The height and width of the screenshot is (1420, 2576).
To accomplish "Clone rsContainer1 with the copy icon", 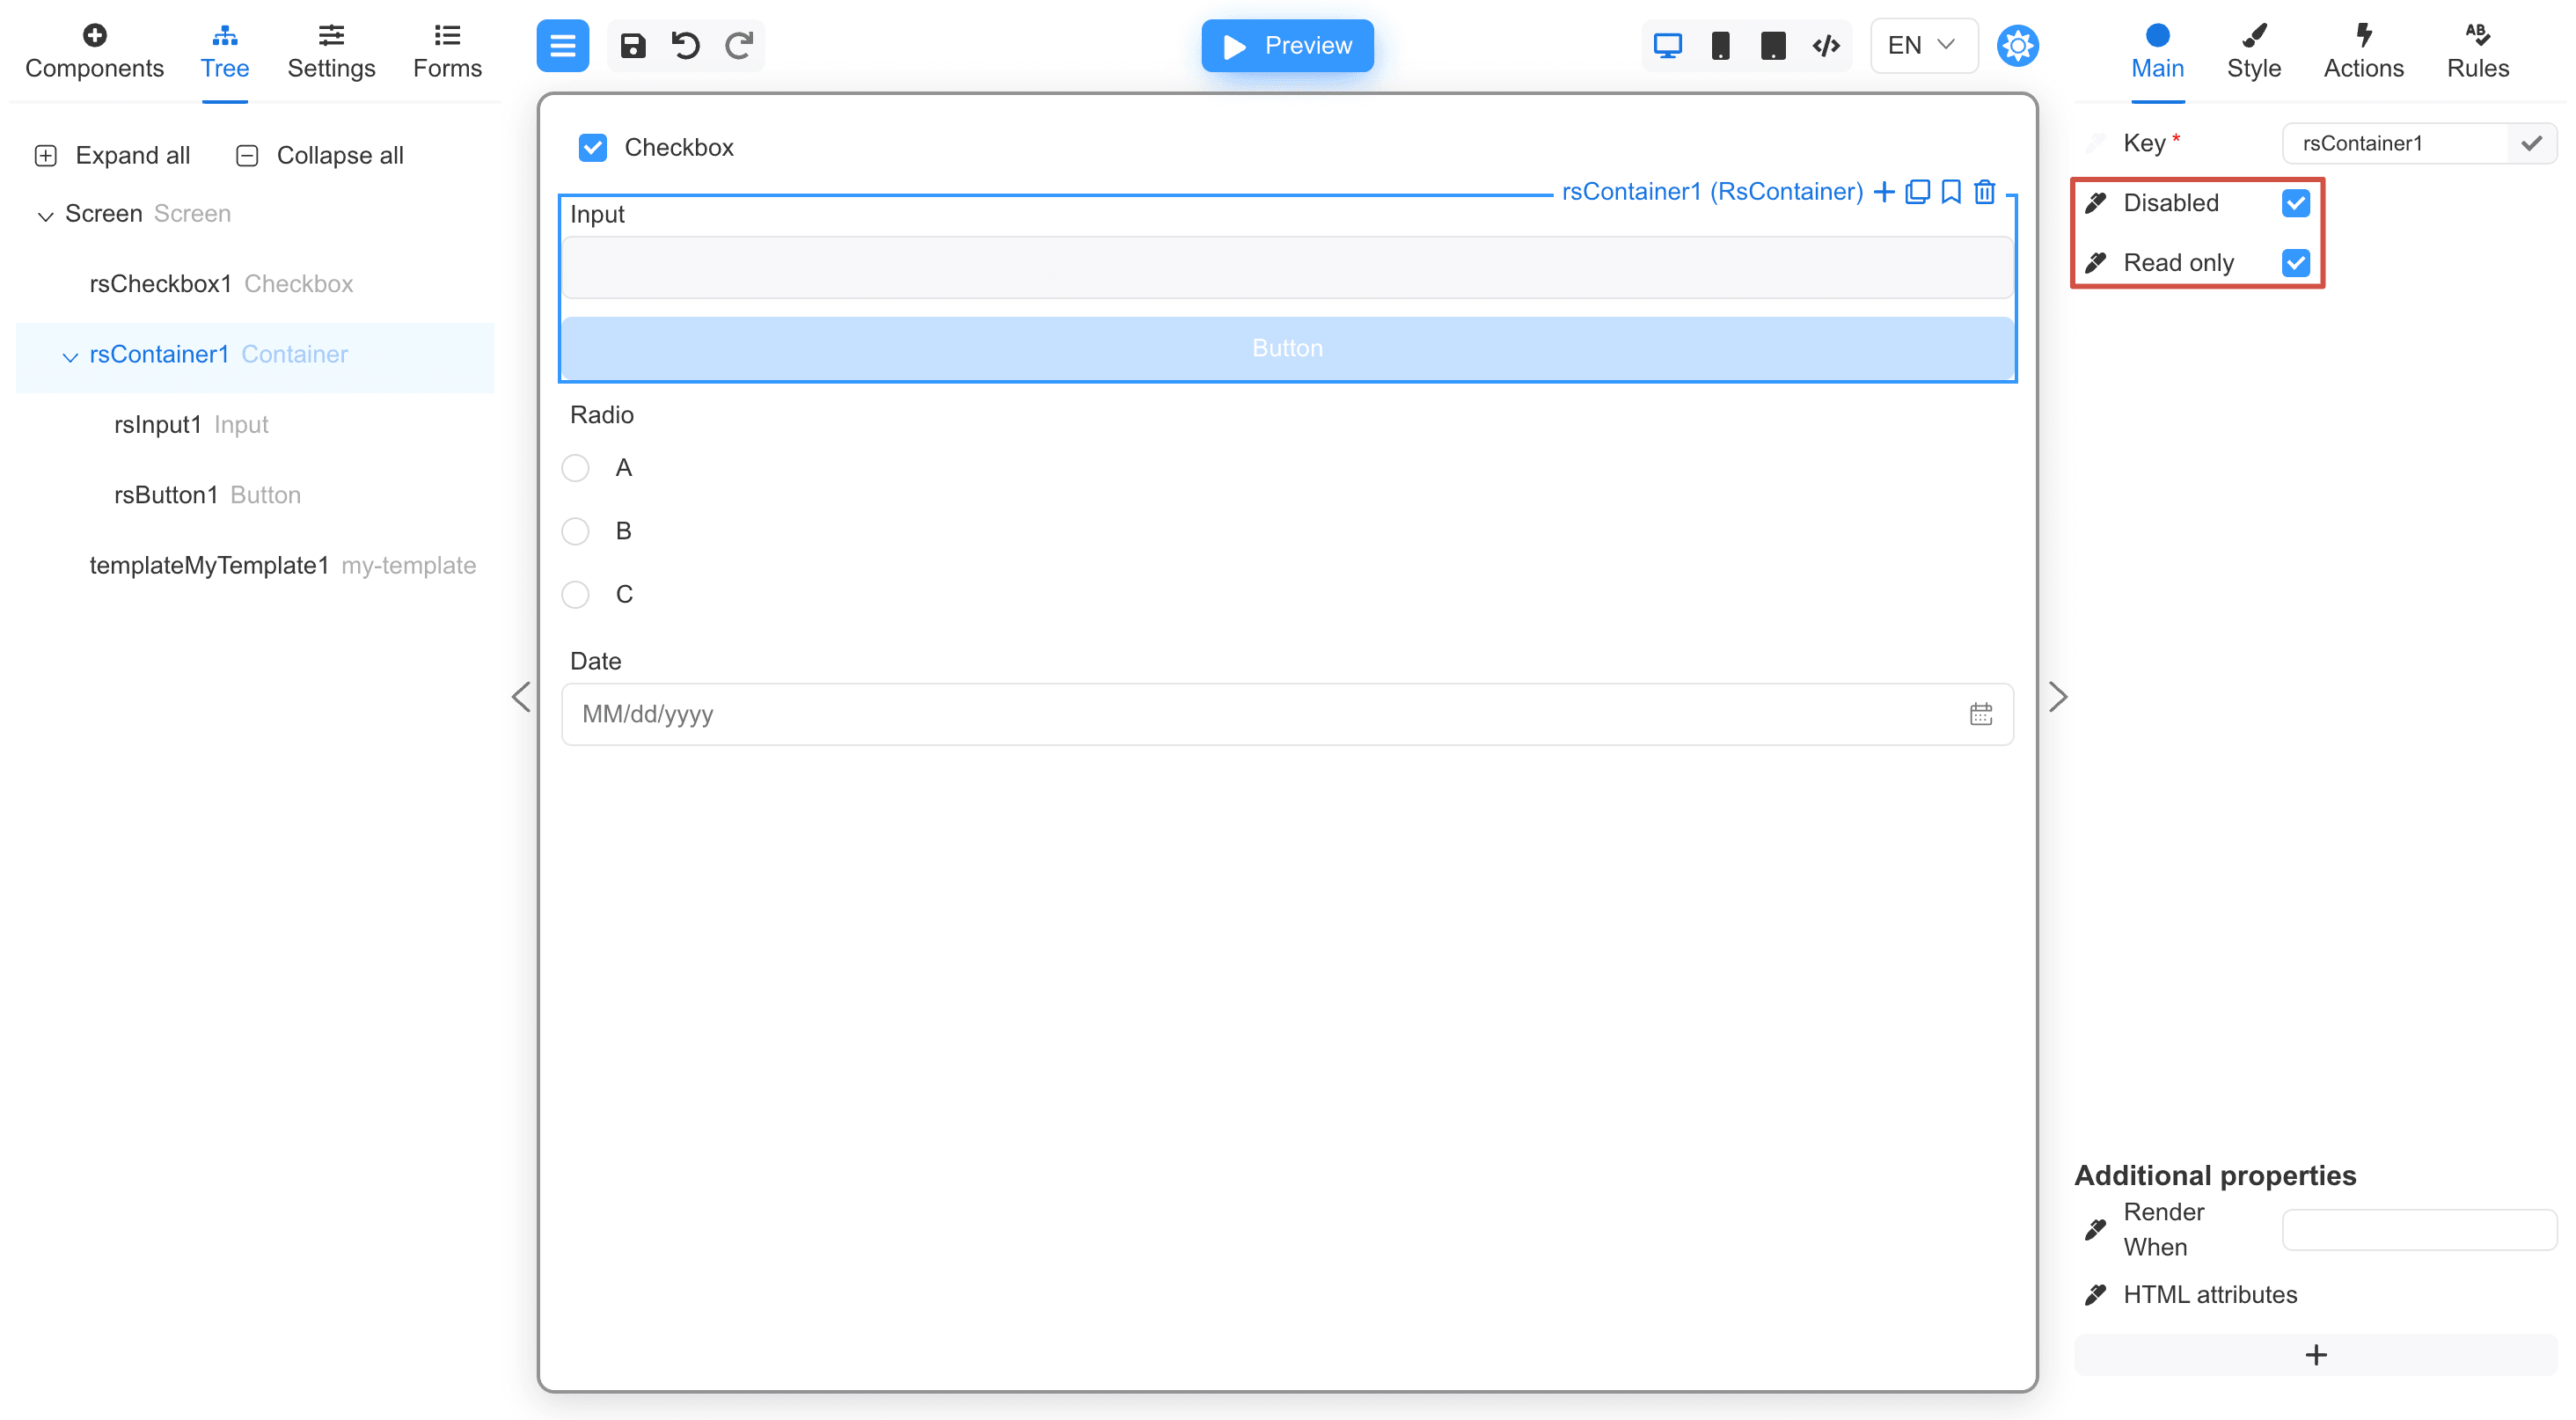I will [x=1917, y=192].
